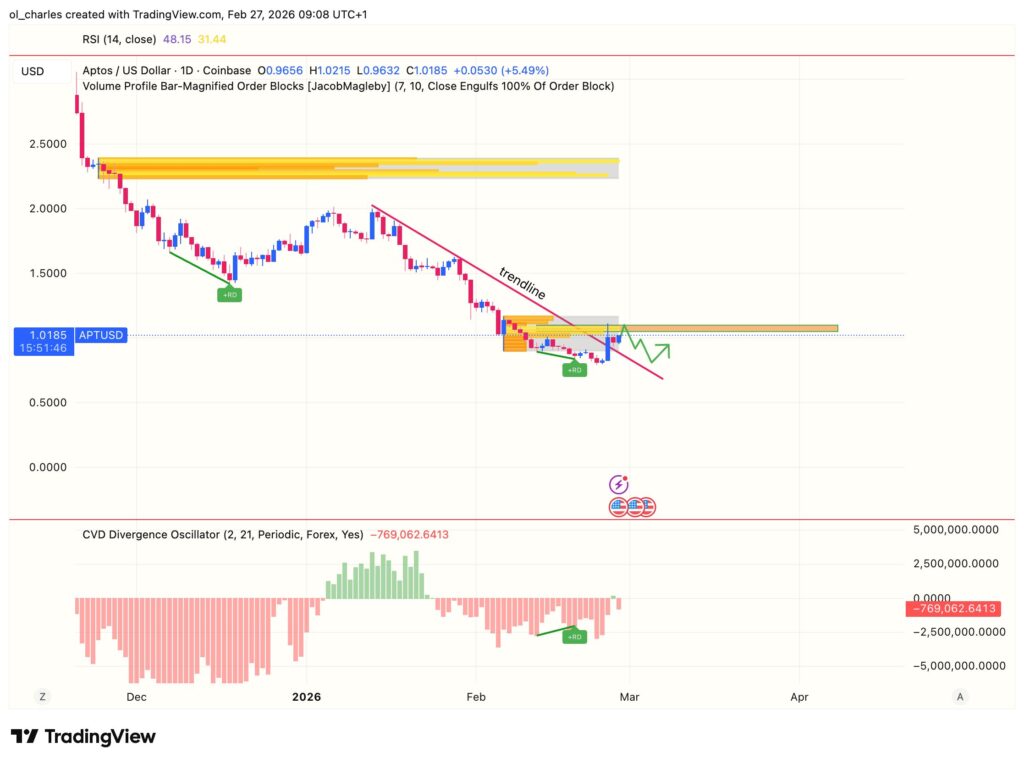Open the USD currency selector on the price axis

pyautogui.click(x=32, y=71)
